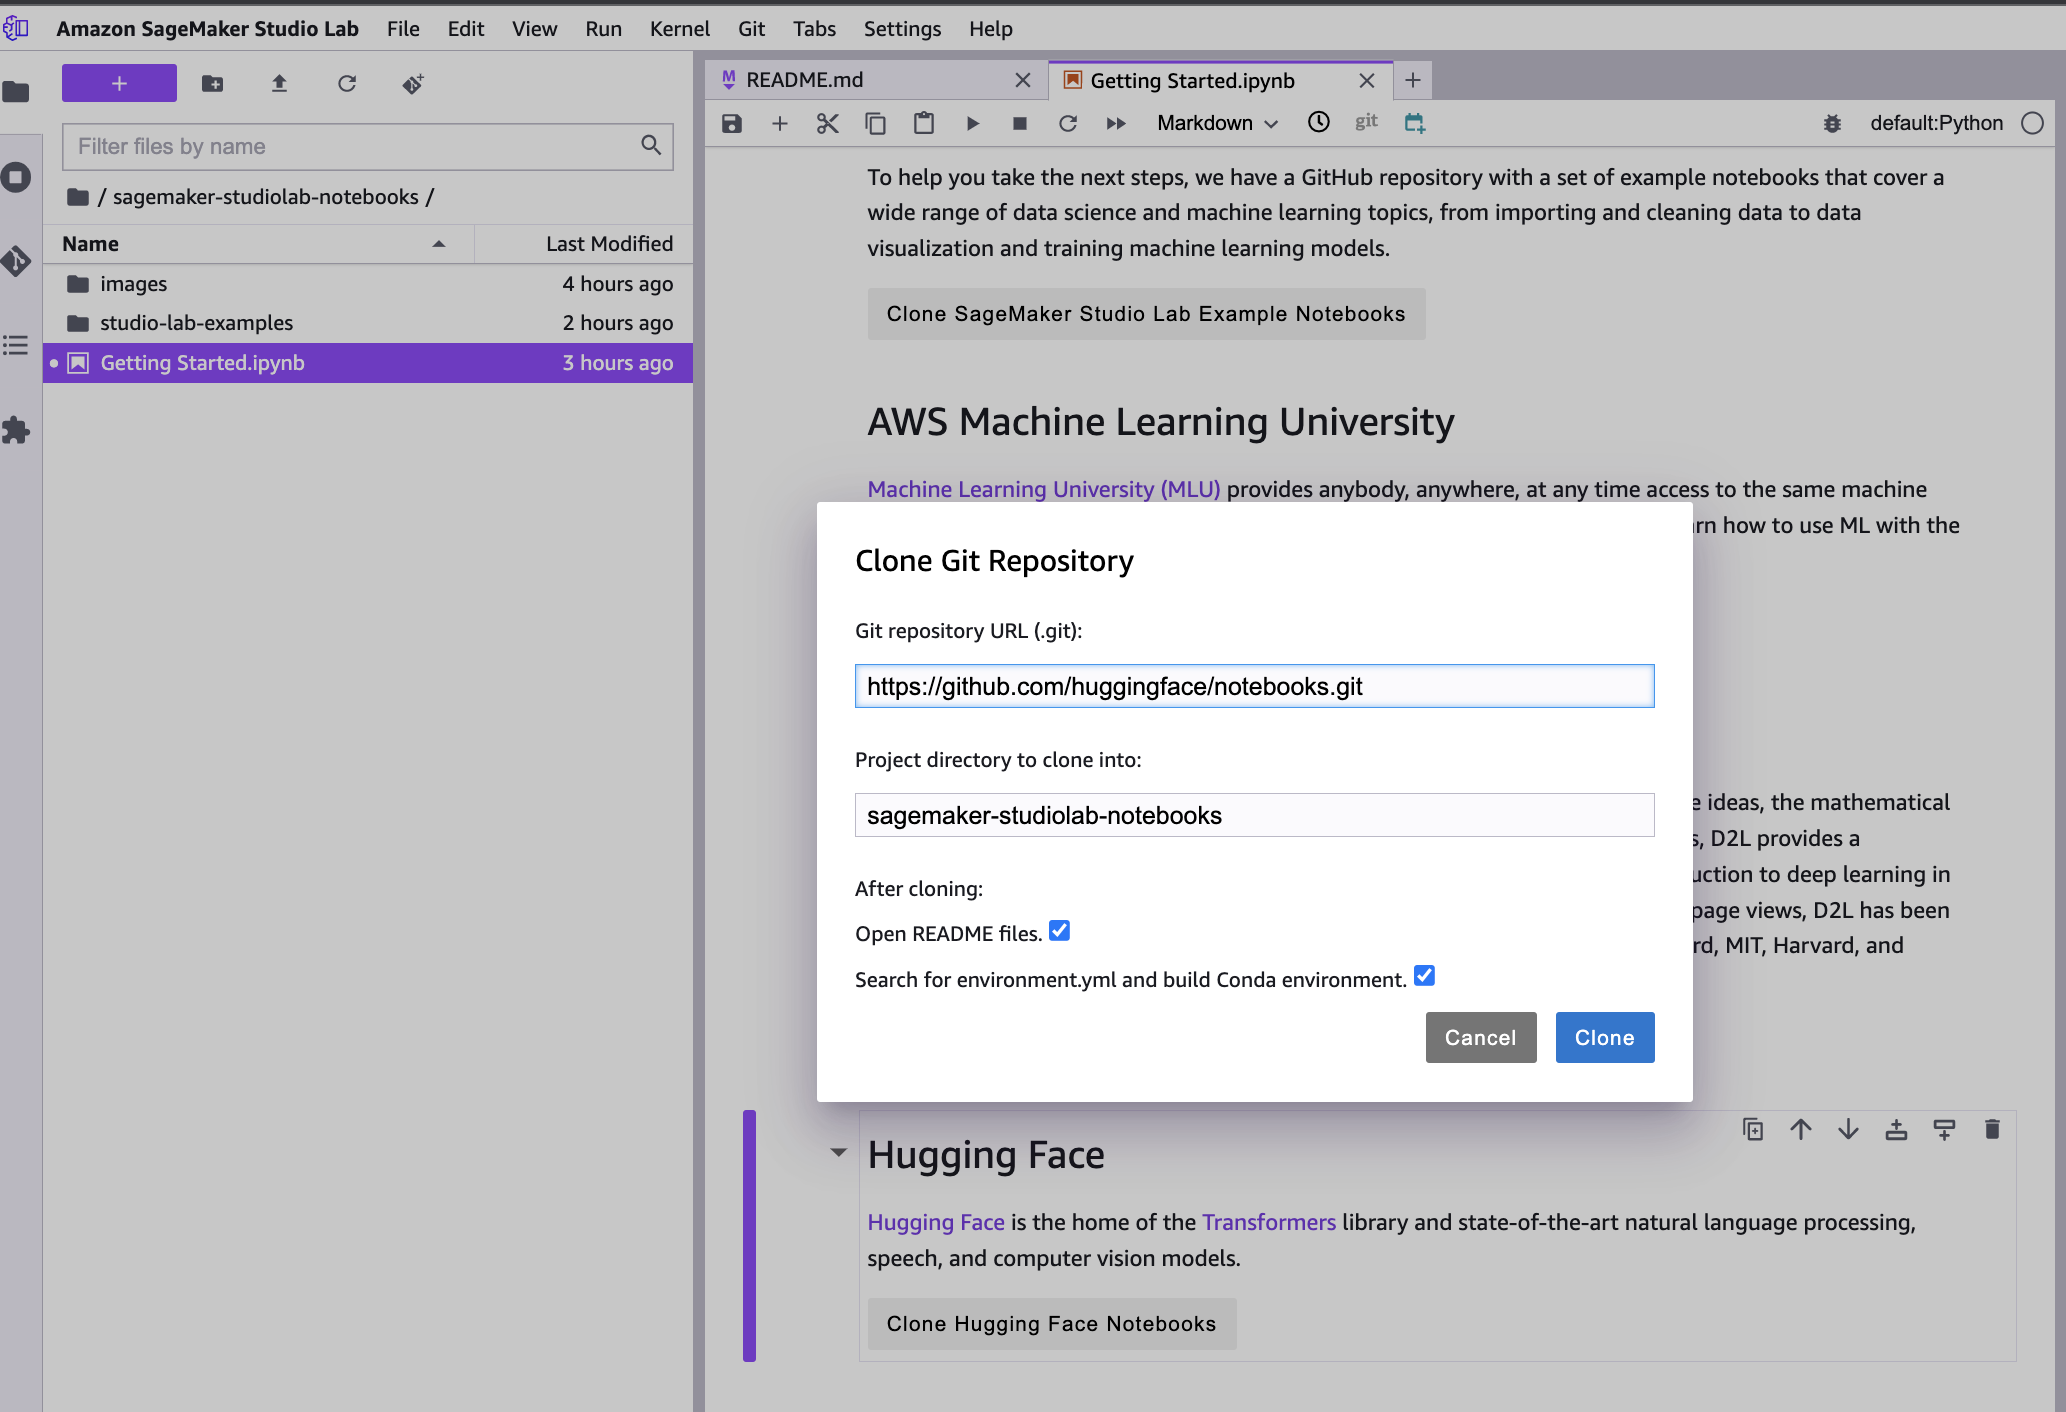
Task: Interrupt the kernel with stop icon
Action: coord(1020,123)
